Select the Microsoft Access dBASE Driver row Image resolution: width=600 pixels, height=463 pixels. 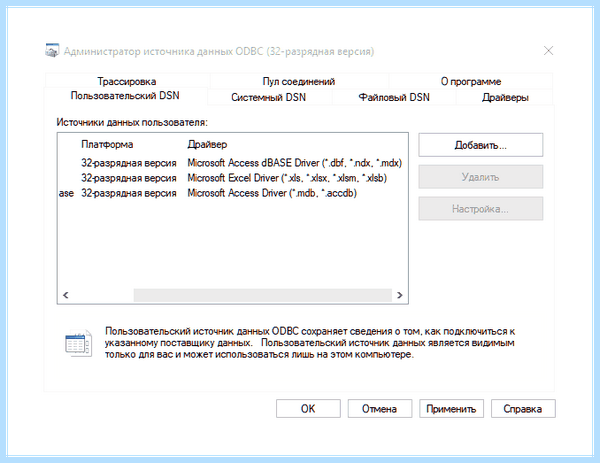233,163
